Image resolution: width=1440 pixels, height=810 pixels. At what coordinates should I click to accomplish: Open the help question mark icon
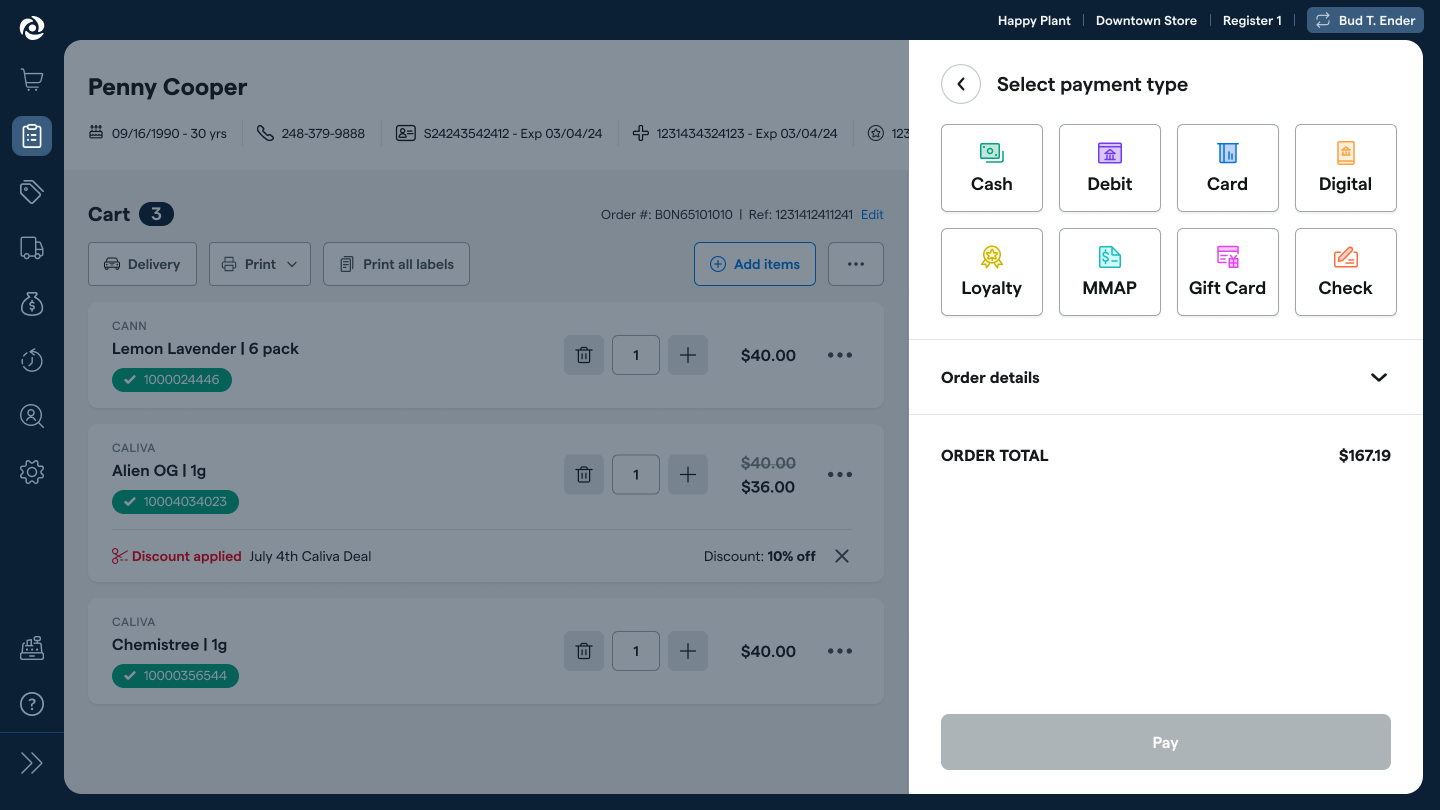coord(32,704)
